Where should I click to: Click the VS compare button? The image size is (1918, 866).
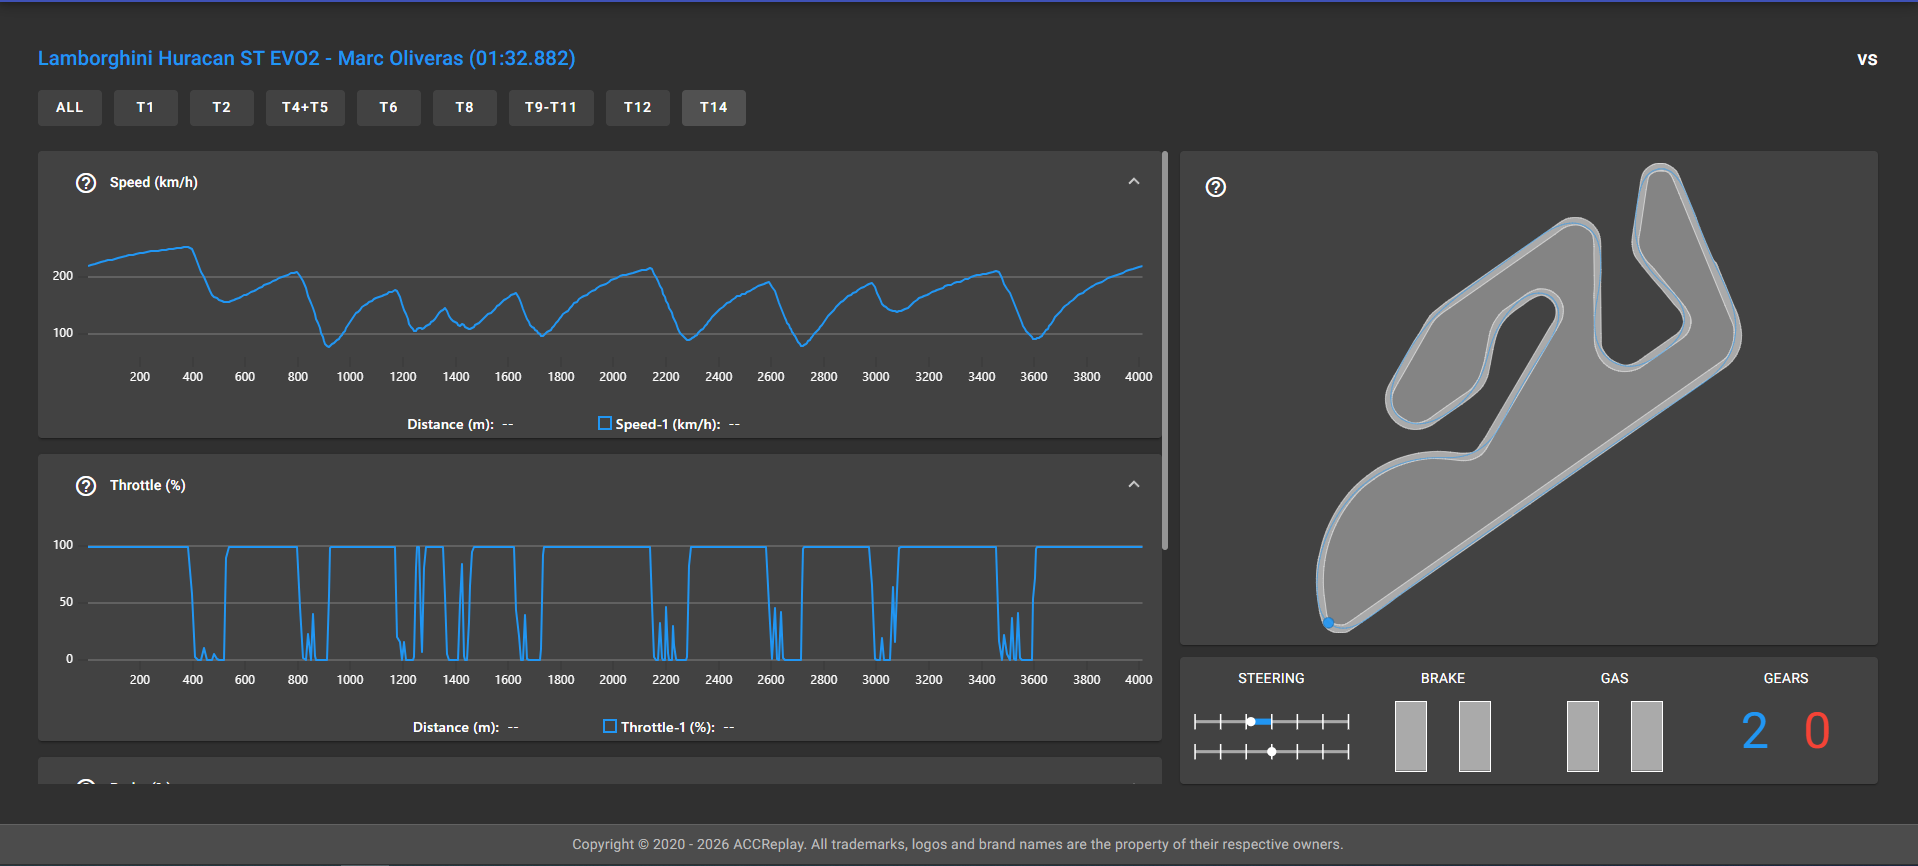tap(1867, 60)
